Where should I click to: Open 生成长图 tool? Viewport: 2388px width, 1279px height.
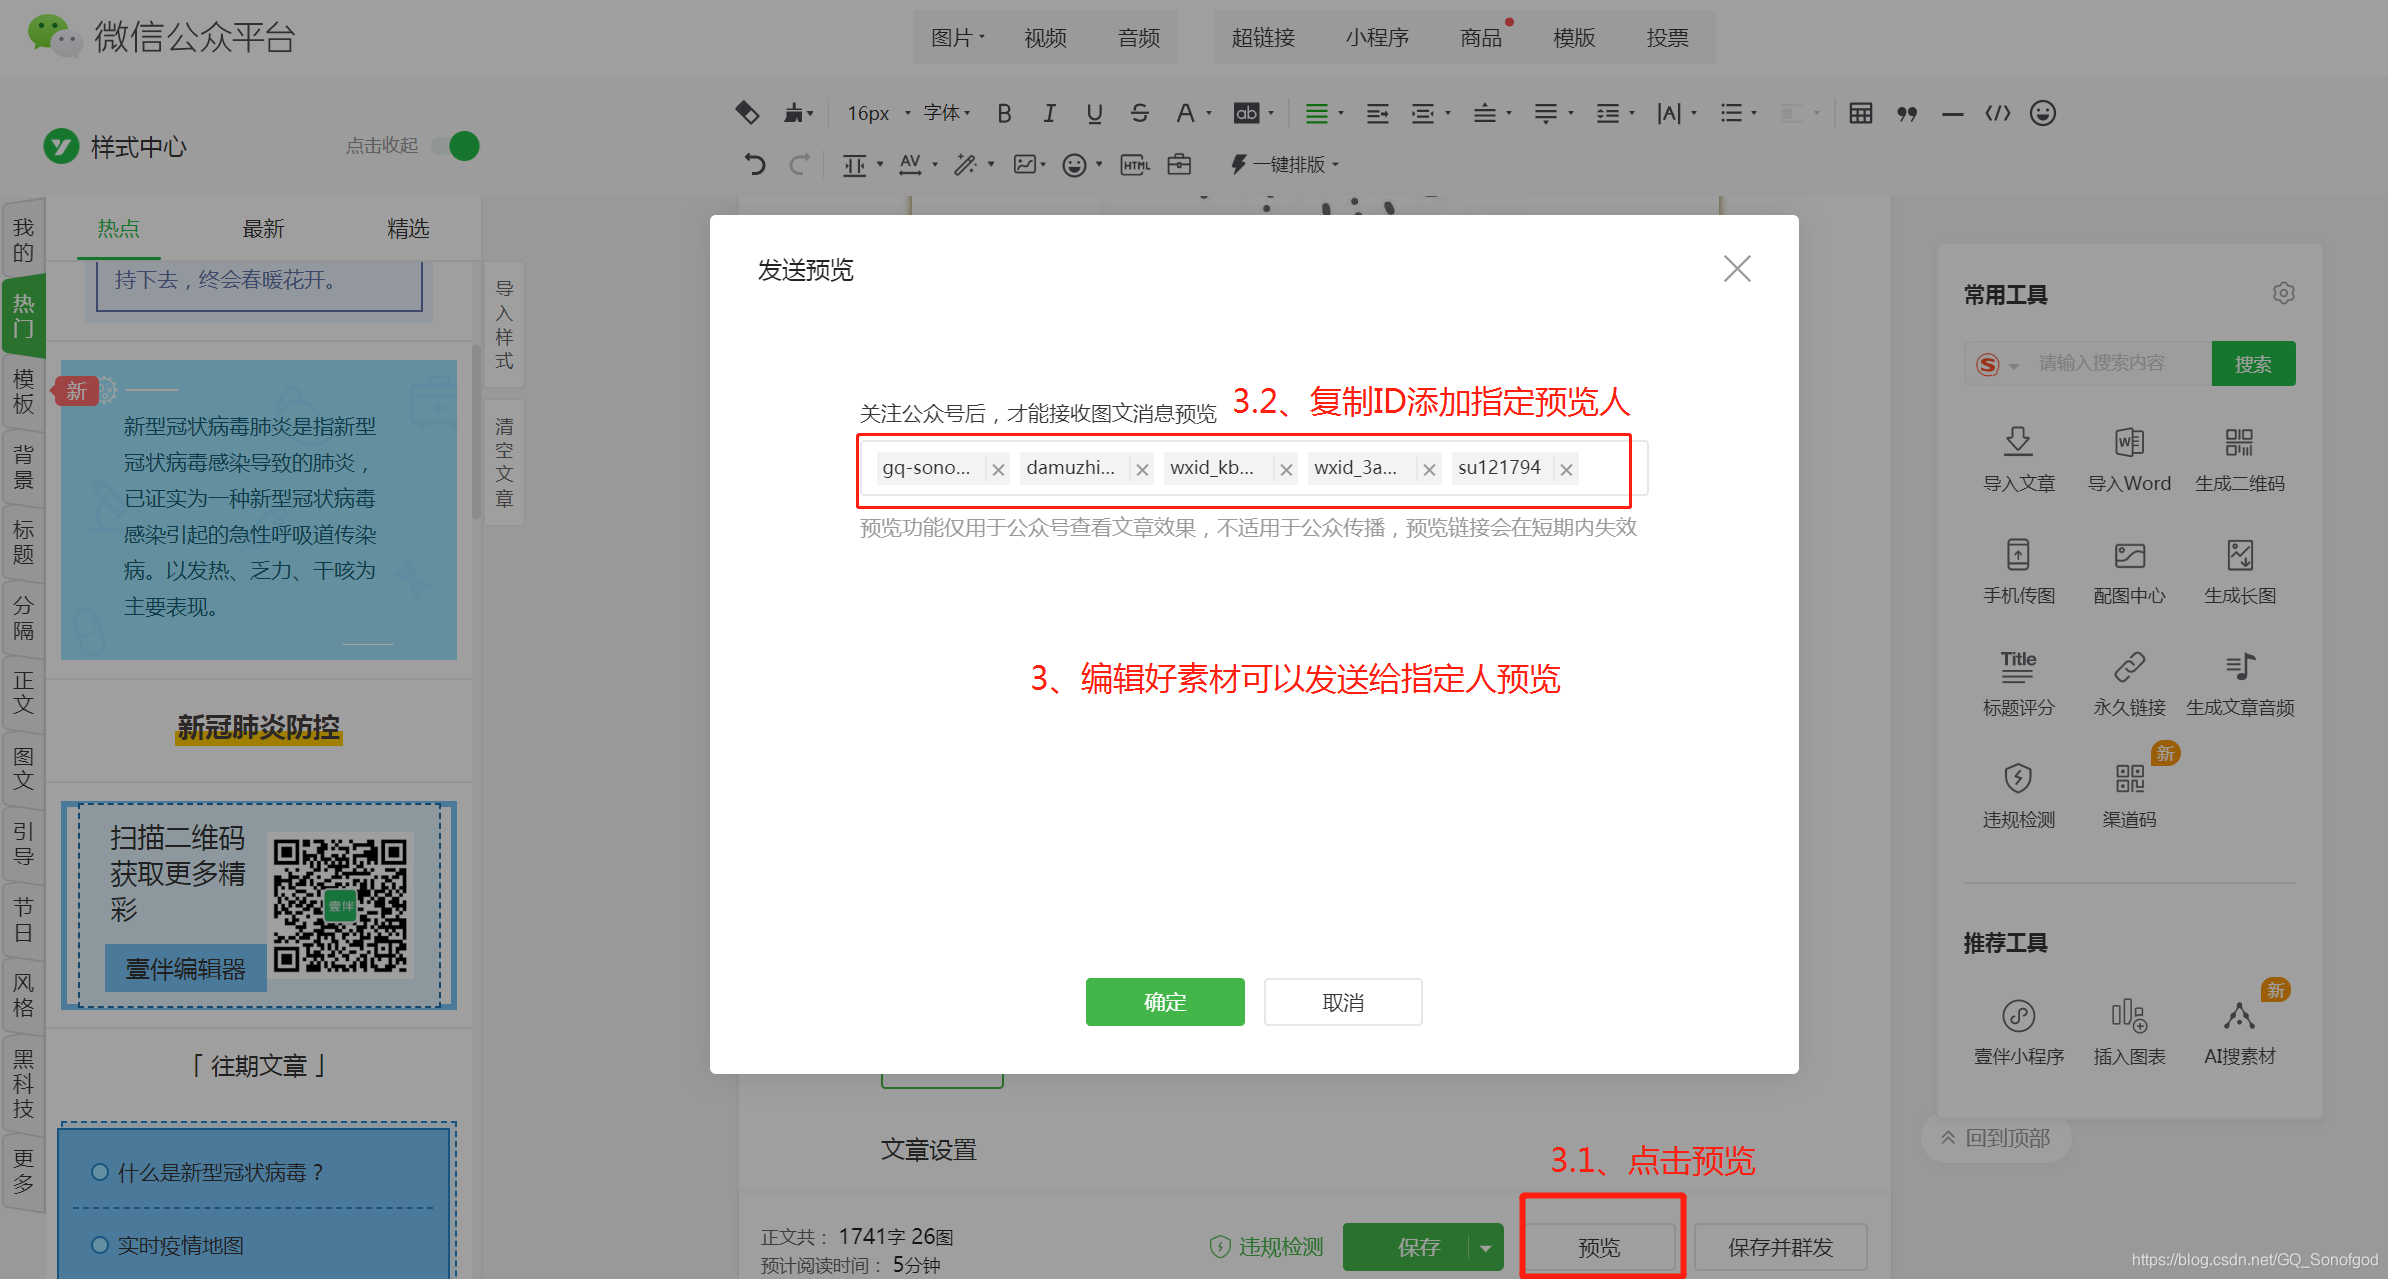point(2239,571)
